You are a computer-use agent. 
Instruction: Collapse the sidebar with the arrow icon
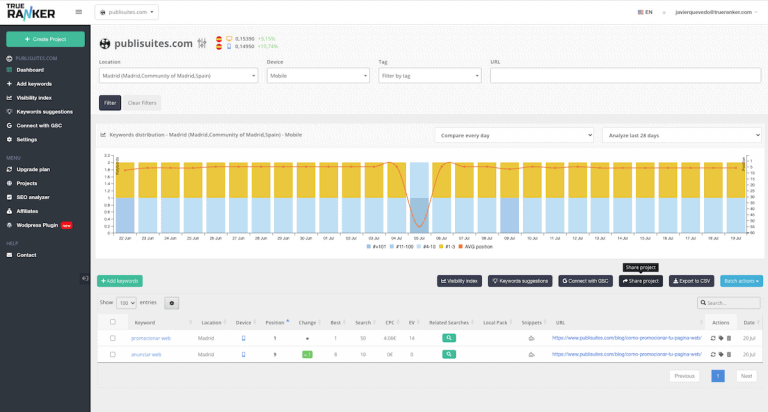pyautogui.click(x=85, y=278)
